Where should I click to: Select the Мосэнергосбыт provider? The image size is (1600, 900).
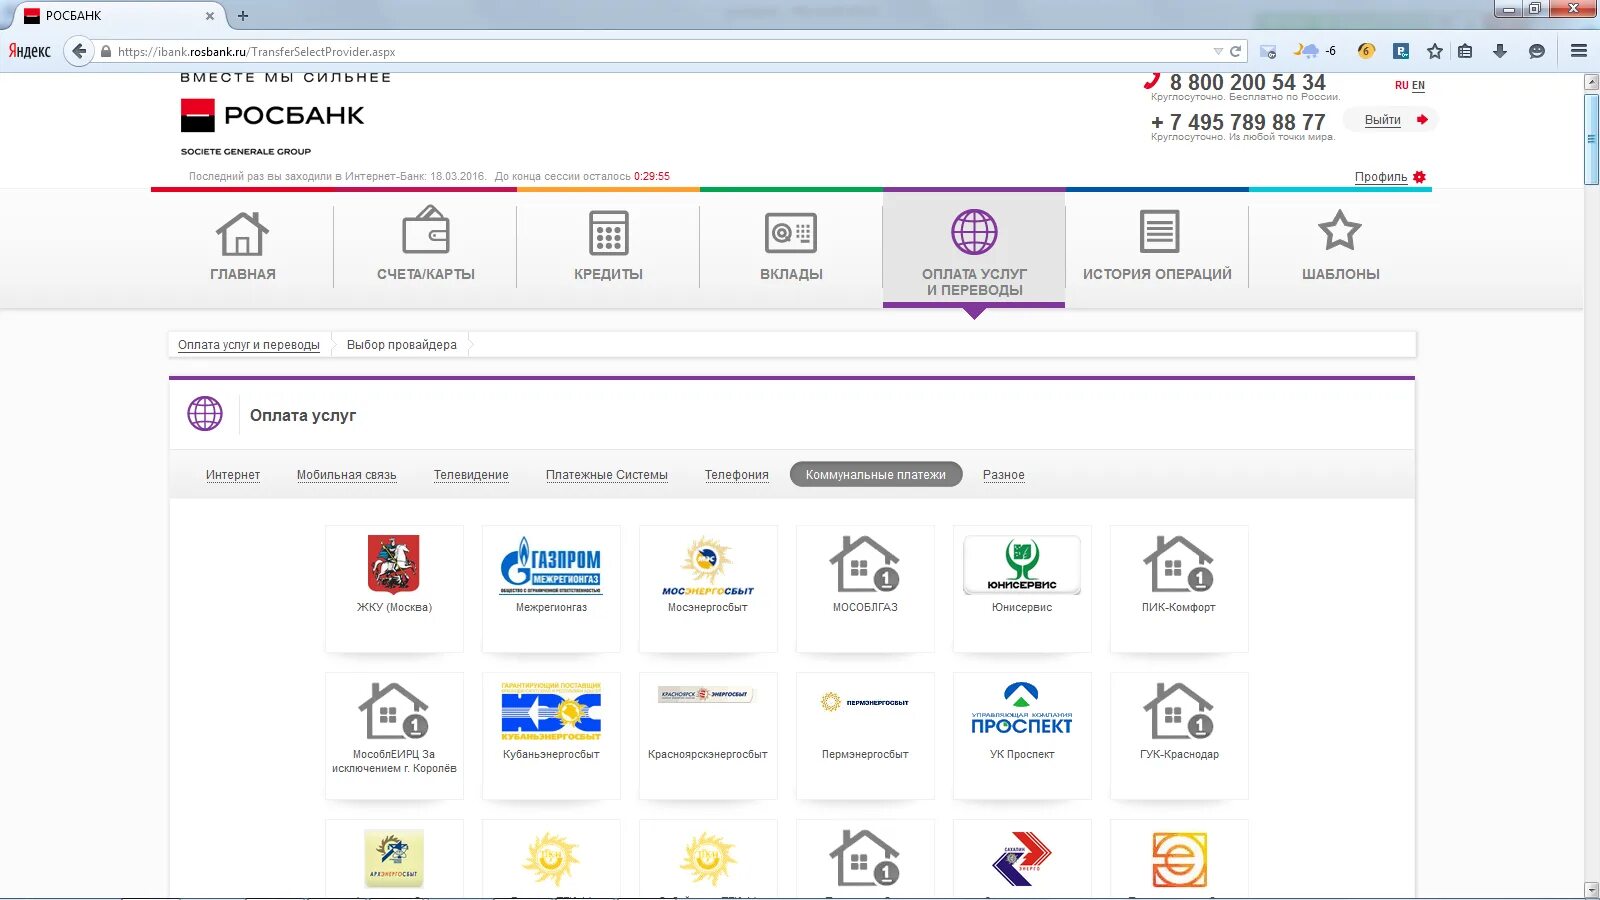point(708,589)
